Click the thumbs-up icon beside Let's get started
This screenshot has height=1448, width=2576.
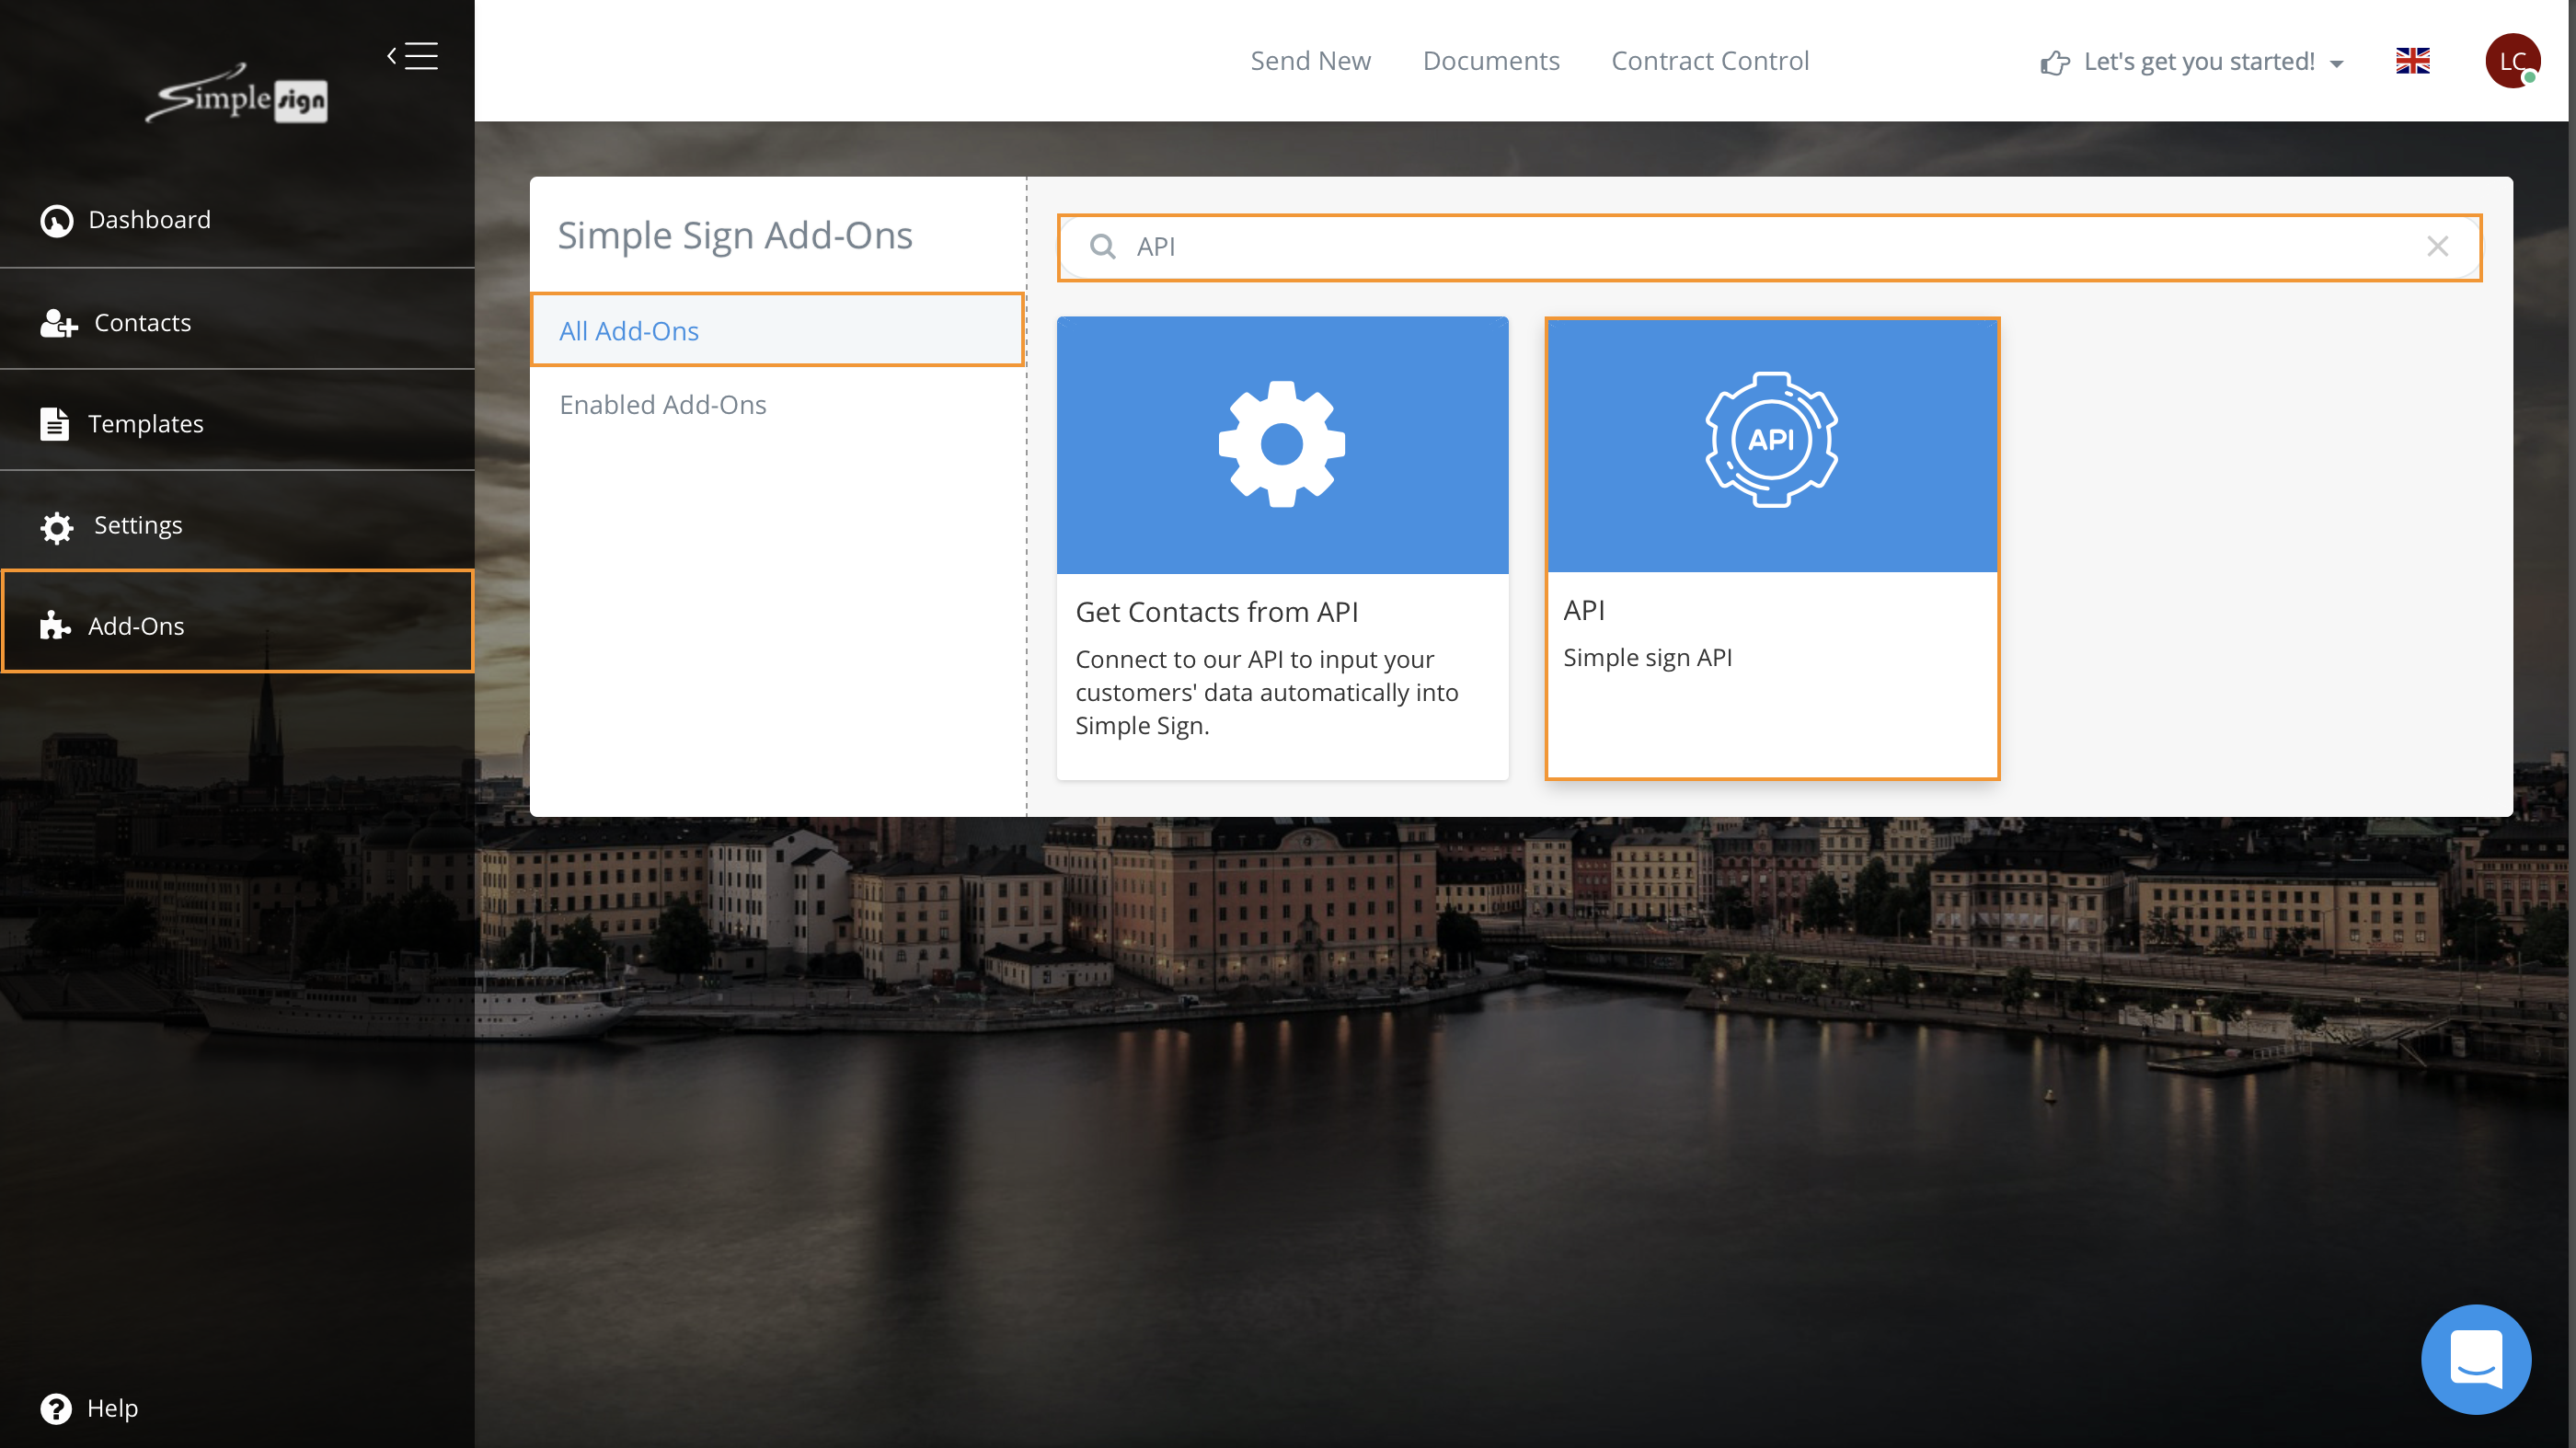coord(2055,63)
